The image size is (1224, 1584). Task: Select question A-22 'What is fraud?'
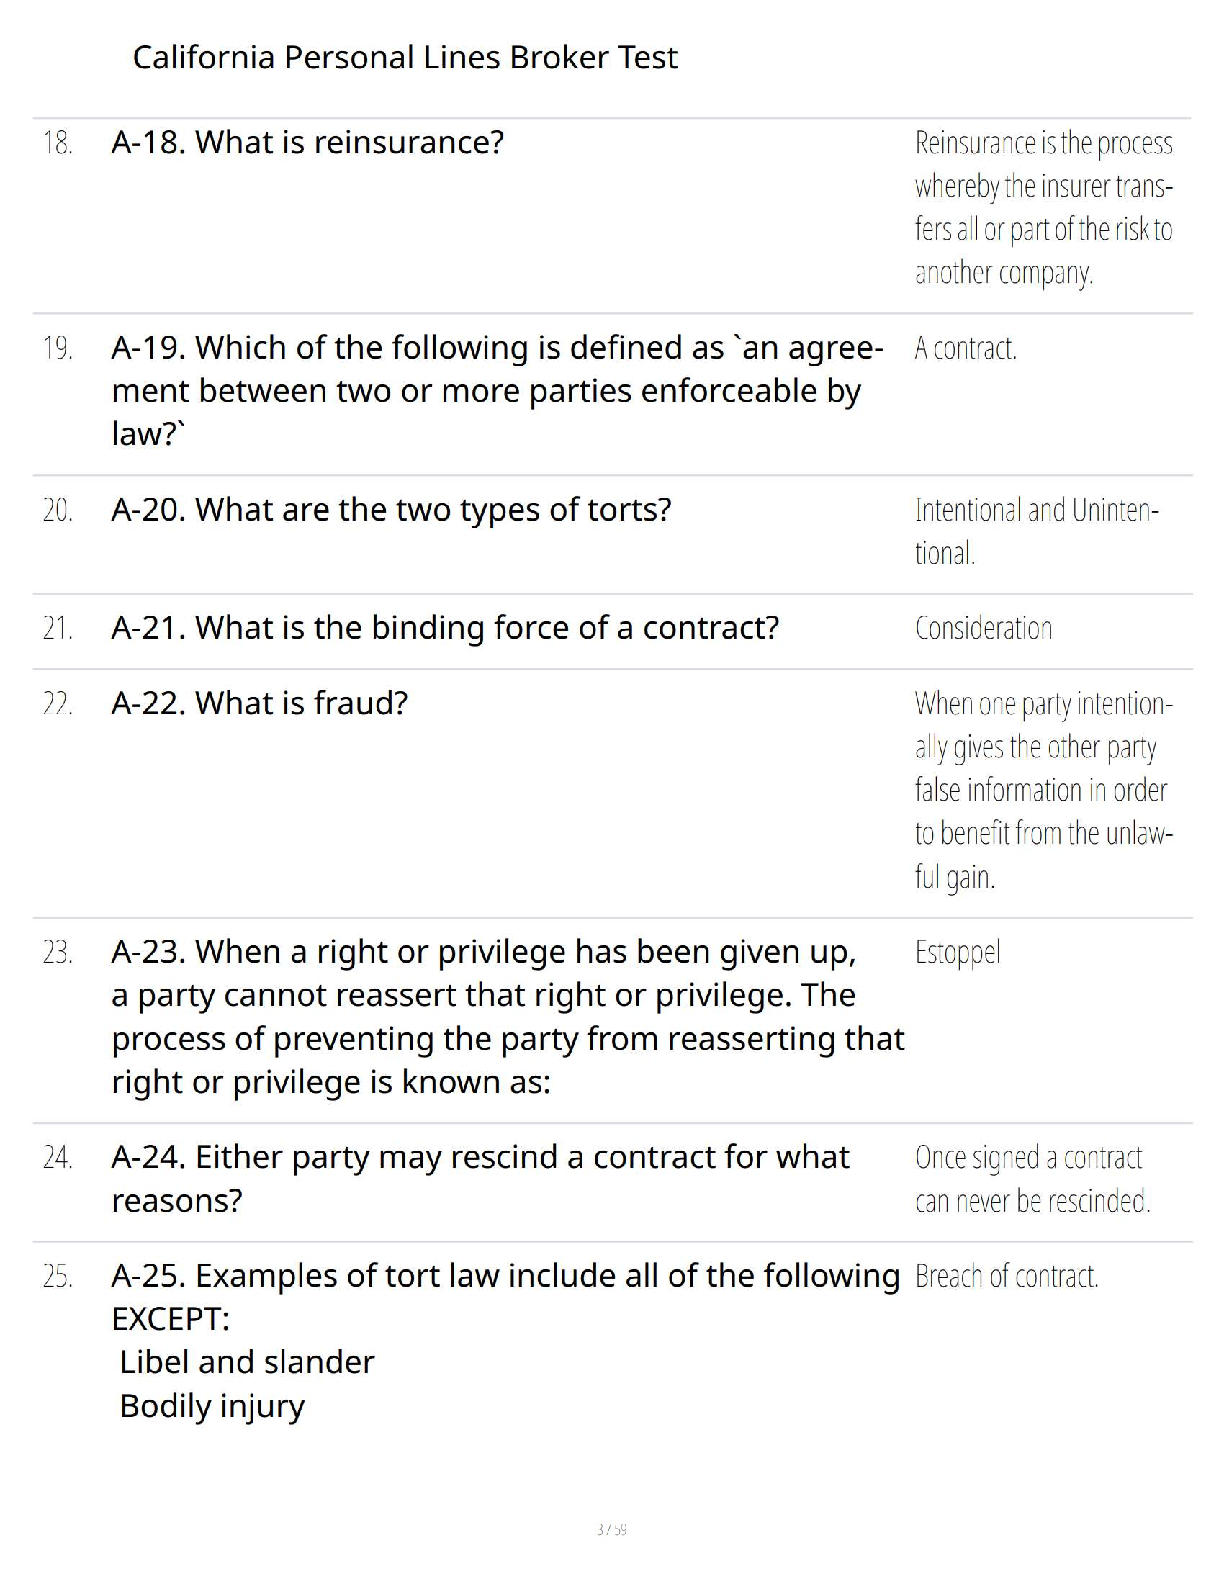pos(260,704)
